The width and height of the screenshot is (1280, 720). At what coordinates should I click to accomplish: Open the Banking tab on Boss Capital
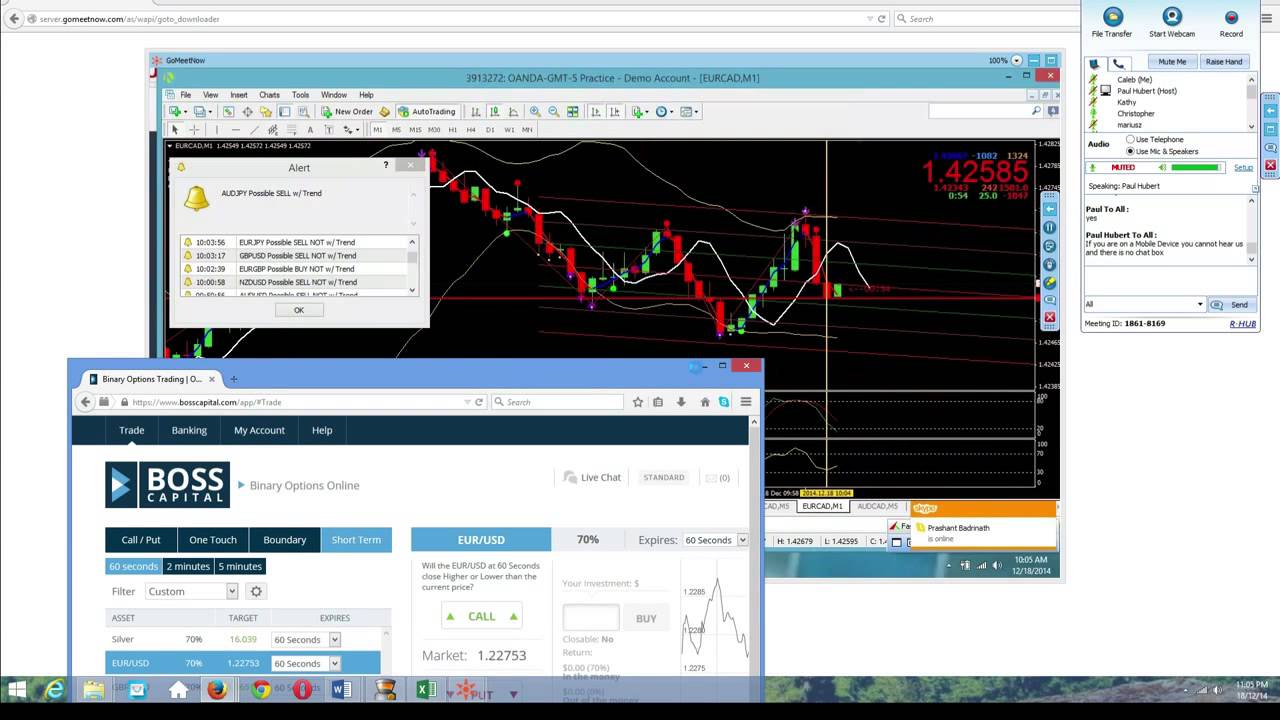click(189, 430)
